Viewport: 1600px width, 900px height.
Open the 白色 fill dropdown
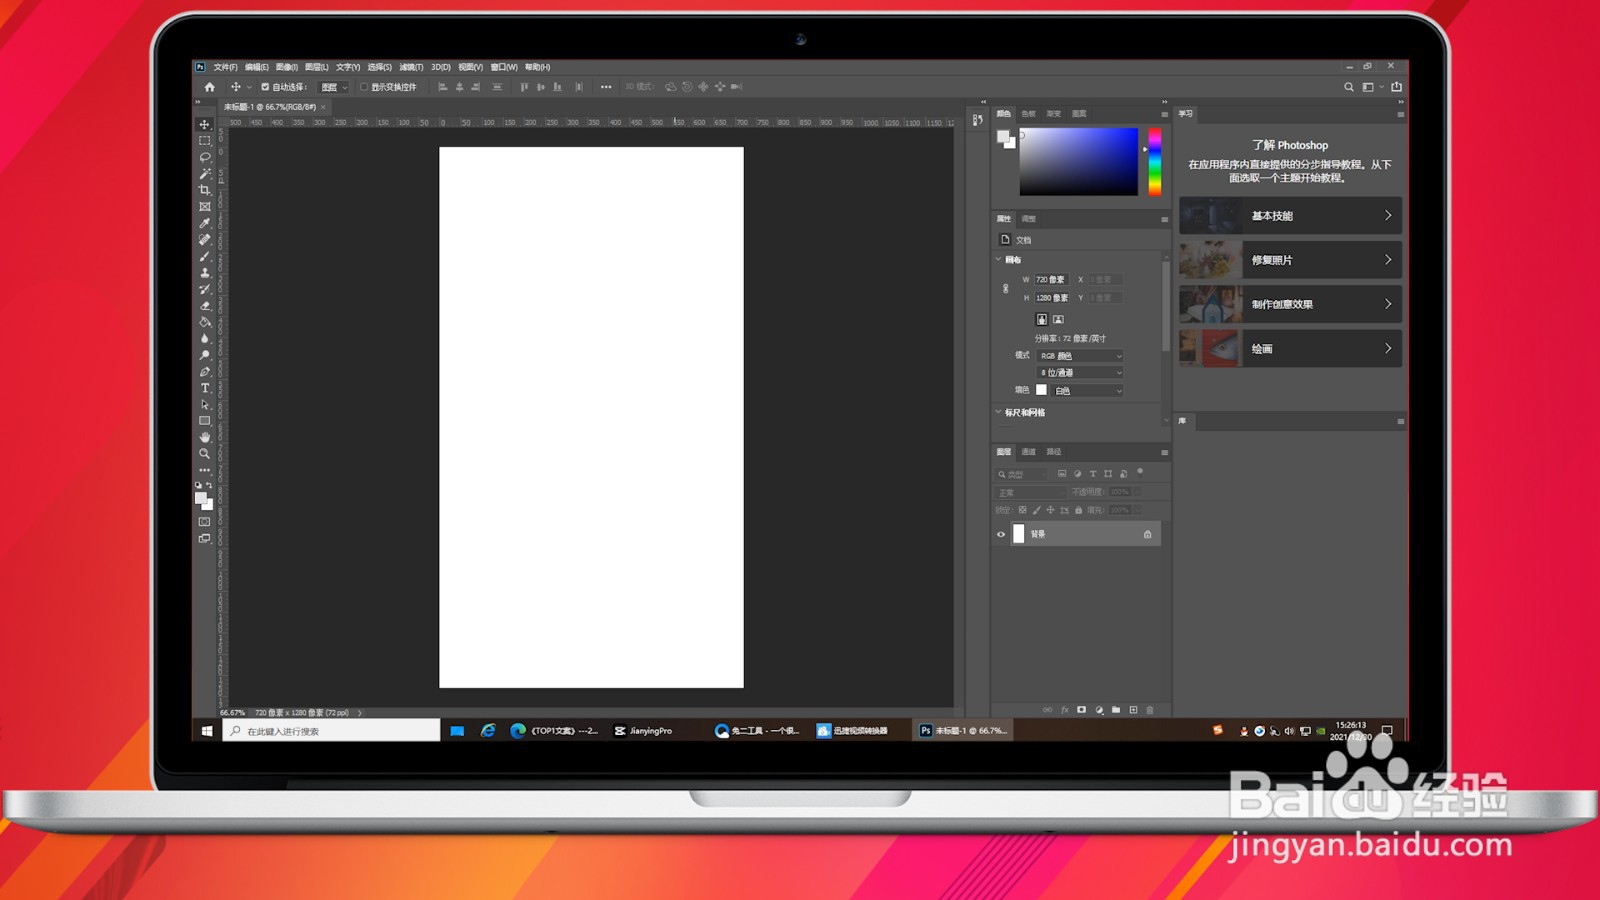tap(1088, 391)
